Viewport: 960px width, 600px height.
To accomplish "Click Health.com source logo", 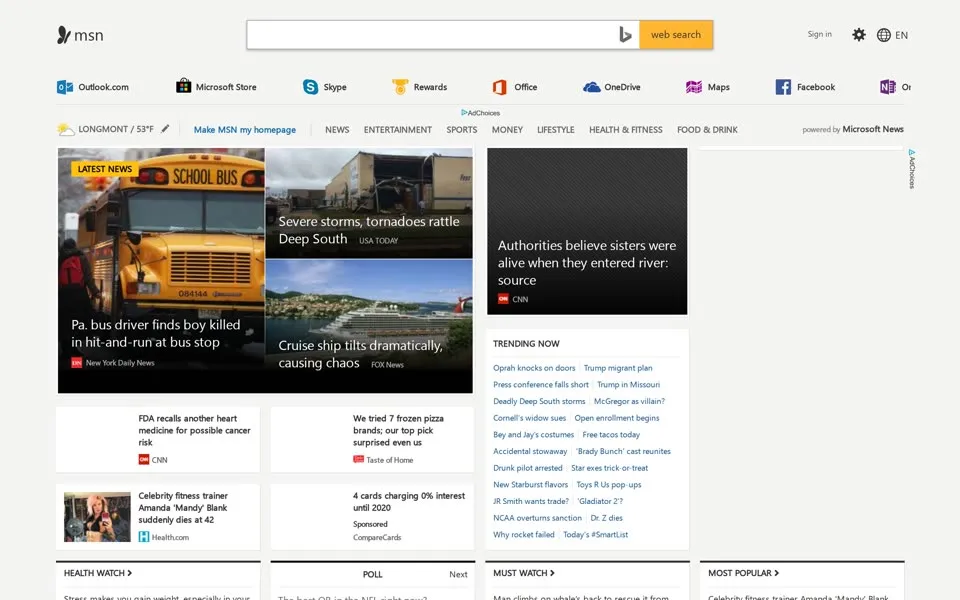I will (x=144, y=537).
